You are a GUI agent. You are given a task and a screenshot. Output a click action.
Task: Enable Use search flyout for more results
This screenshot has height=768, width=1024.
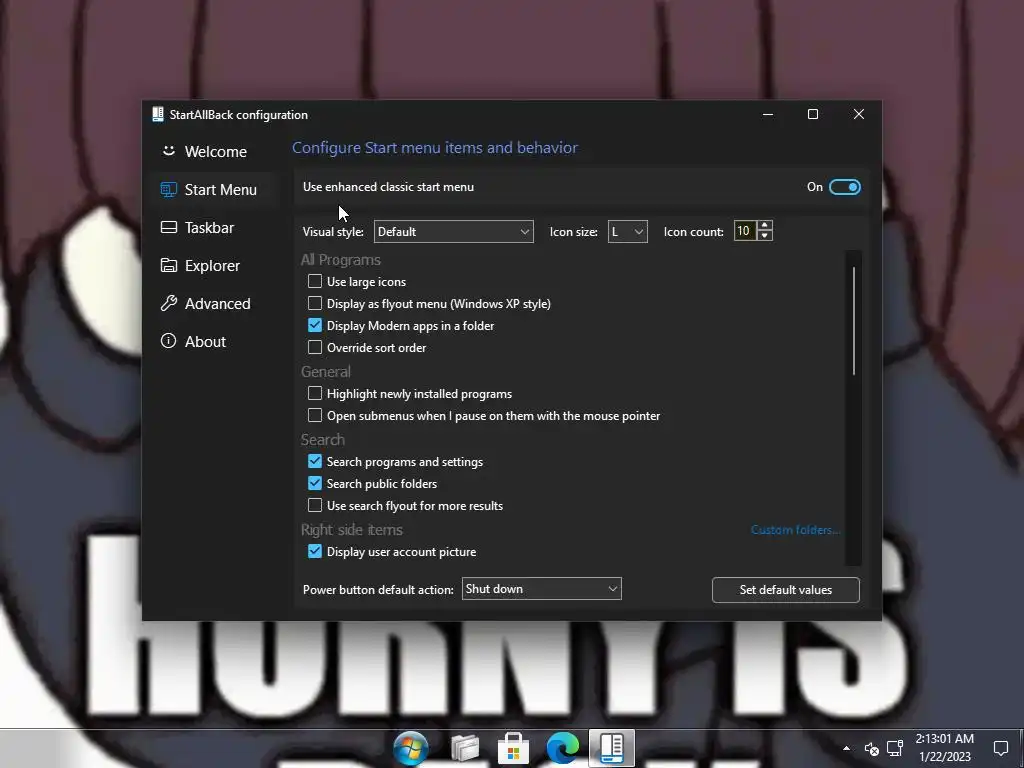pyautogui.click(x=315, y=505)
